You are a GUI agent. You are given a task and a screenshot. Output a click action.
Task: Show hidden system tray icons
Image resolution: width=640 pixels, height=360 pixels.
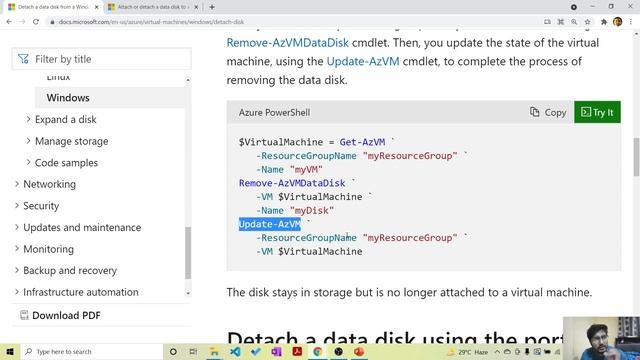pyautogui.click(x=497, y=352)
